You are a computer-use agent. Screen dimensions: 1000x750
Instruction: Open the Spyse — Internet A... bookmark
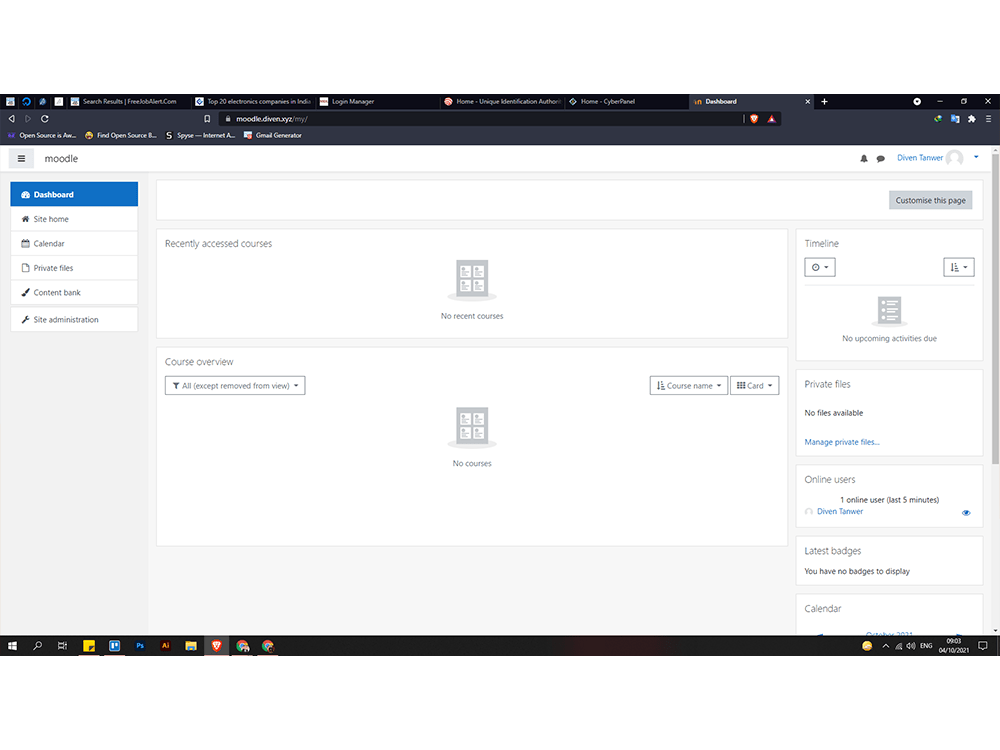click(200, 135)
